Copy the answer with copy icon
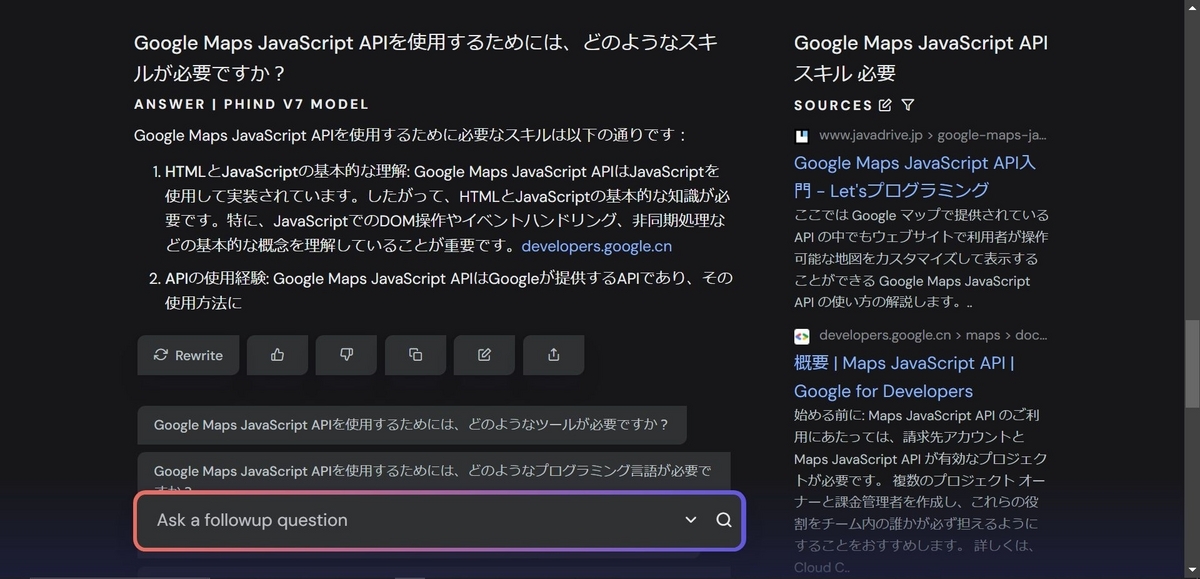The image size is (1200, 579). (x=415, y=355)
